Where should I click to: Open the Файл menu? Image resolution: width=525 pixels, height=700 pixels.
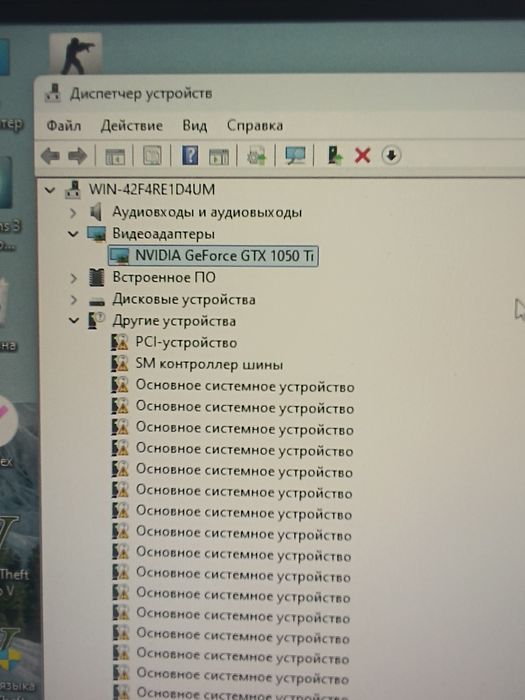64,125
